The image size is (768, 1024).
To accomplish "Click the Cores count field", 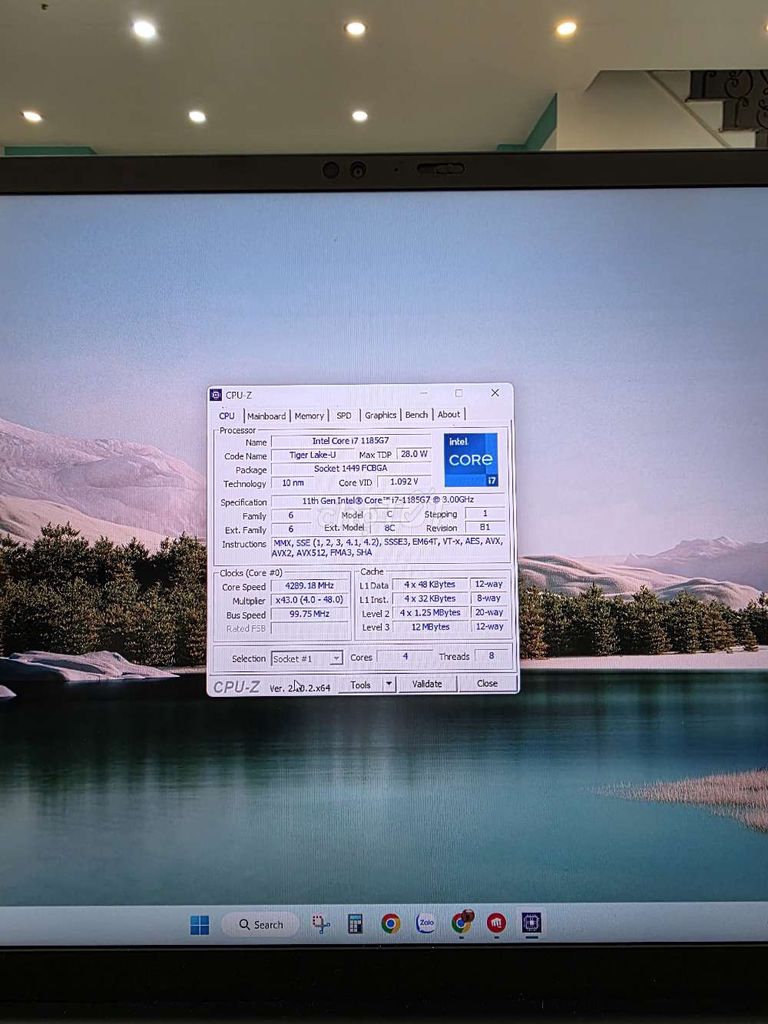I will click(x=405, y=656).
